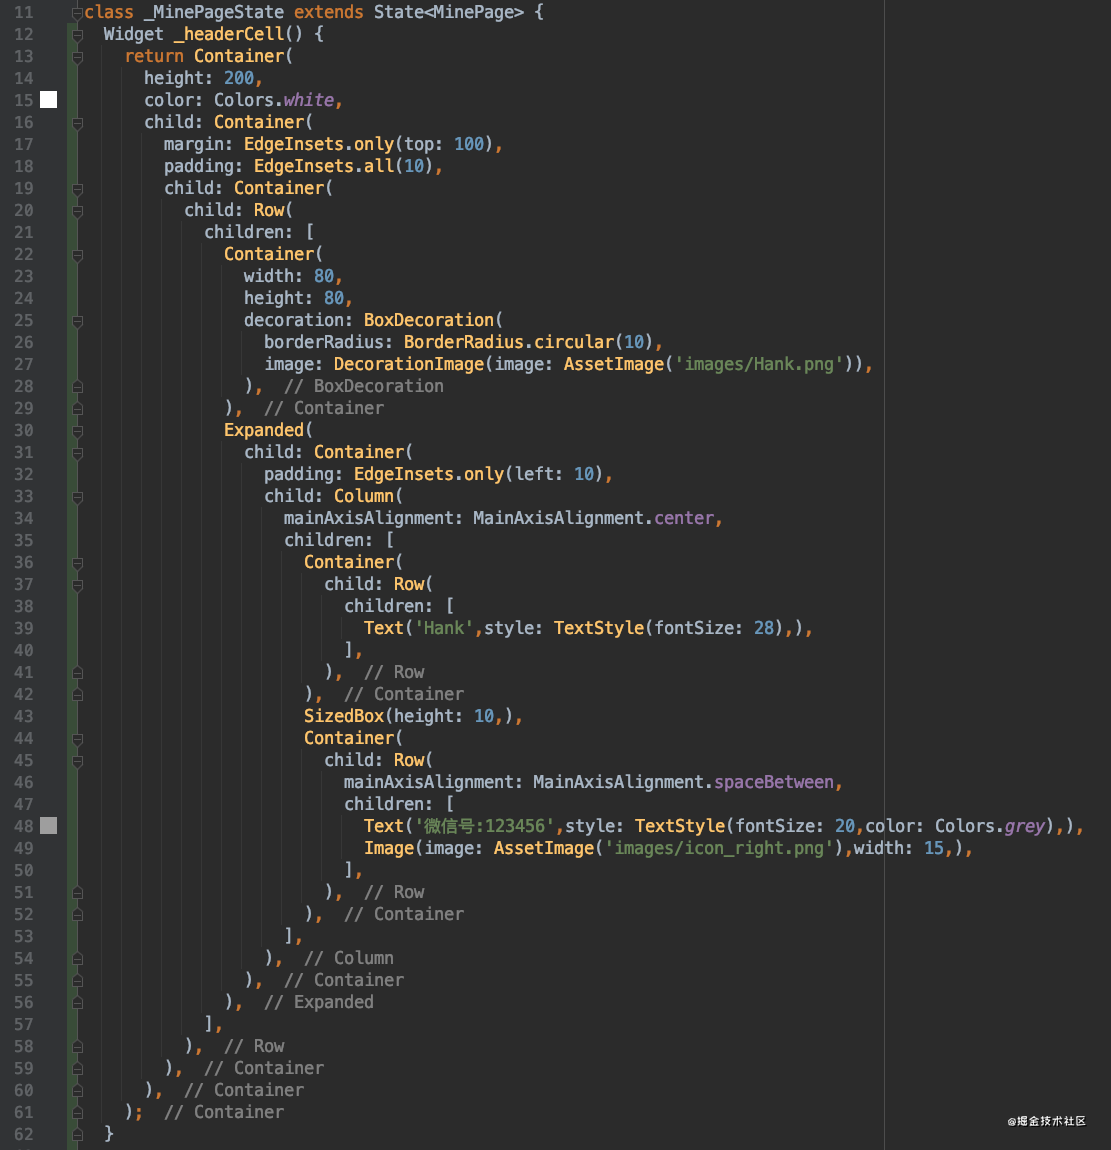Click the string 'Hank' on line 39
Viewport: 1111px width, 1150px height.
pos(444,629)
